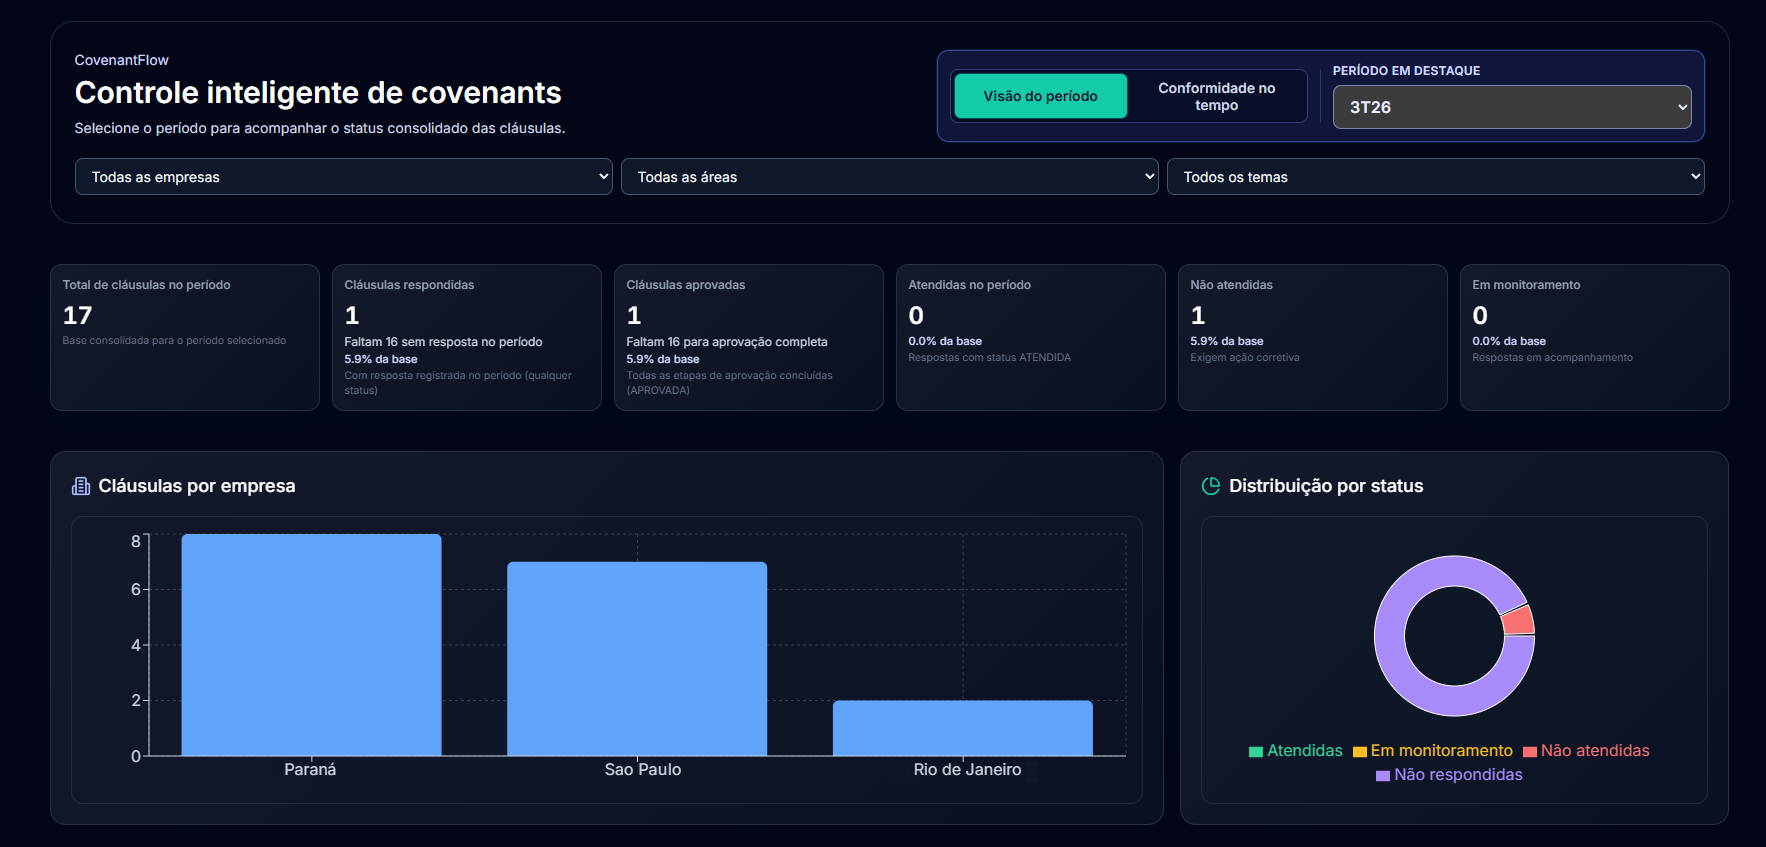
Task: Click the pie chart icon beside Distribuição por status
Action: click(x=1211, y=486)
